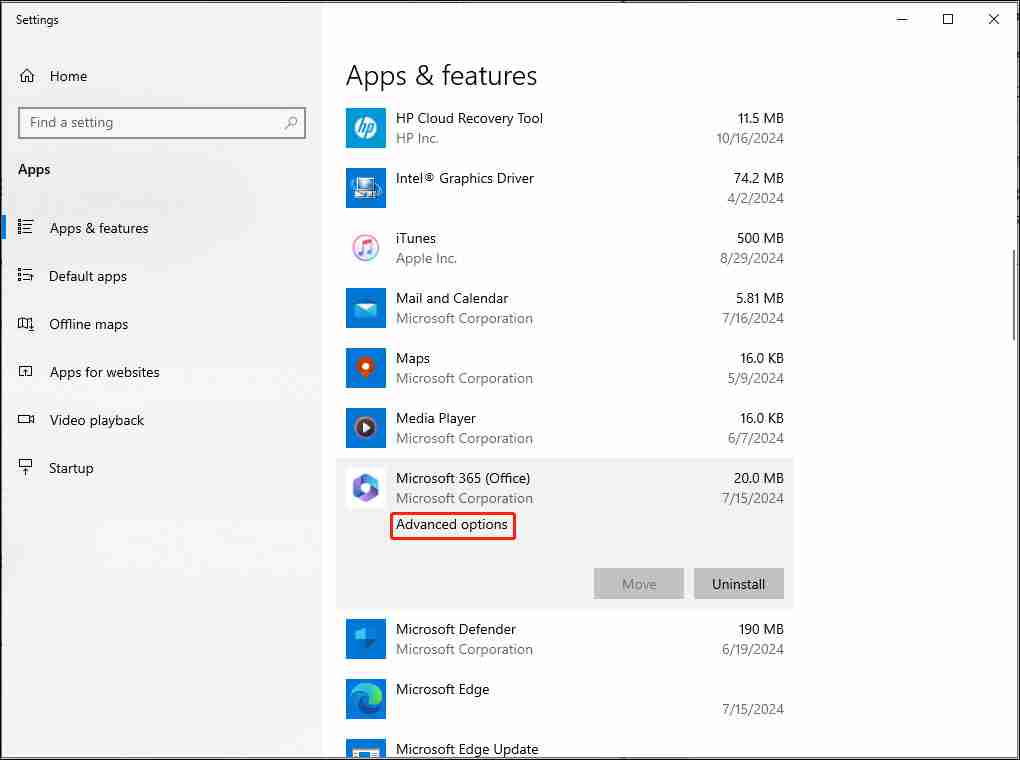Select the Microsoft Edge Update entry name
The image size is (1020, 760).
click(467, 749)
